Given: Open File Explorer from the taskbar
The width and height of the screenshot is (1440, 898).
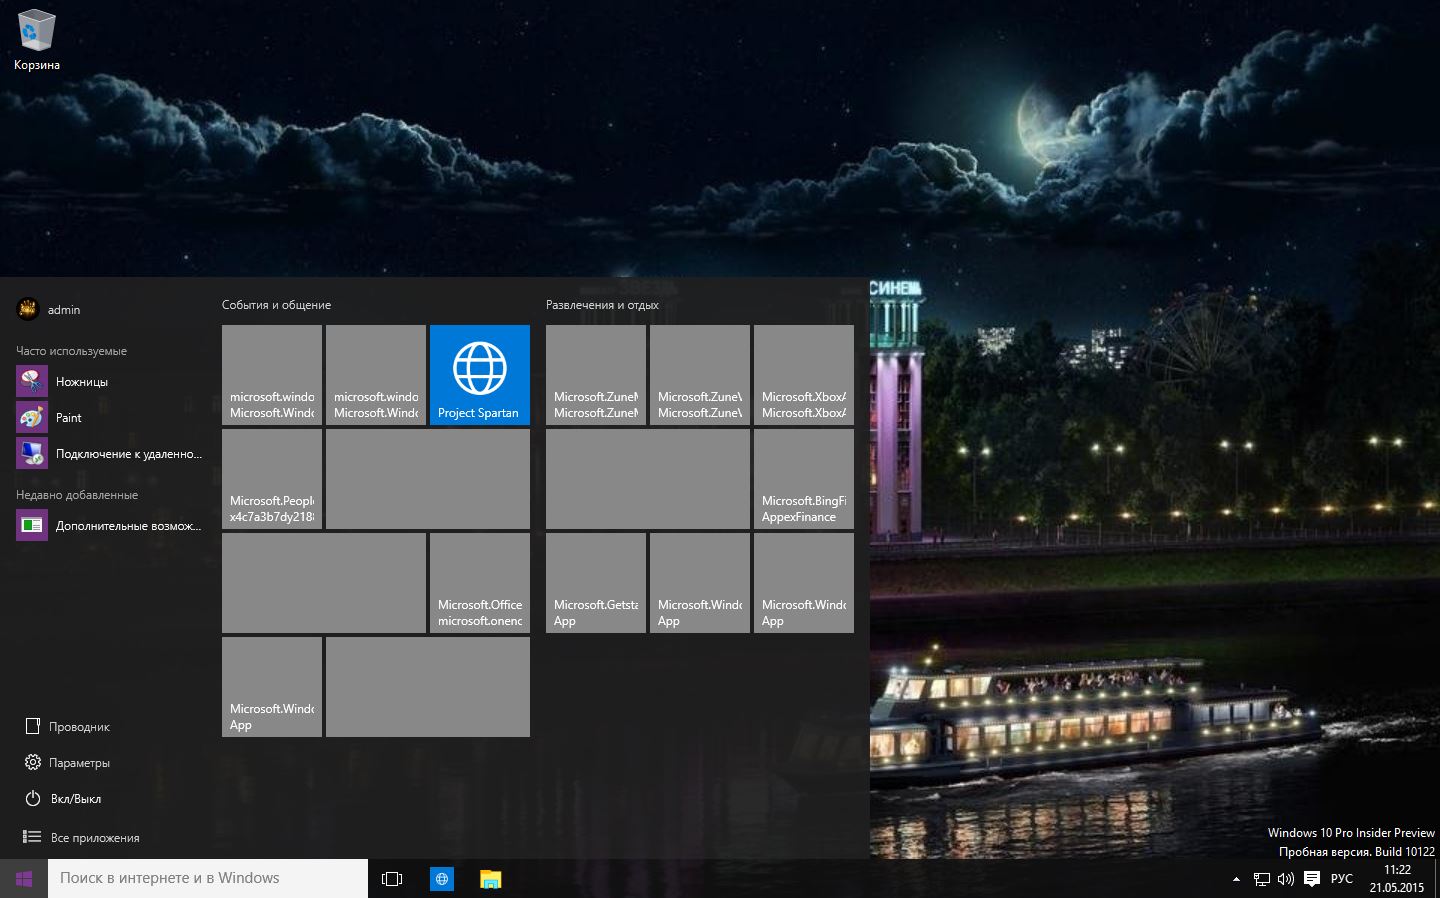Looking at the screenshot, I should (x=490, y=879).
